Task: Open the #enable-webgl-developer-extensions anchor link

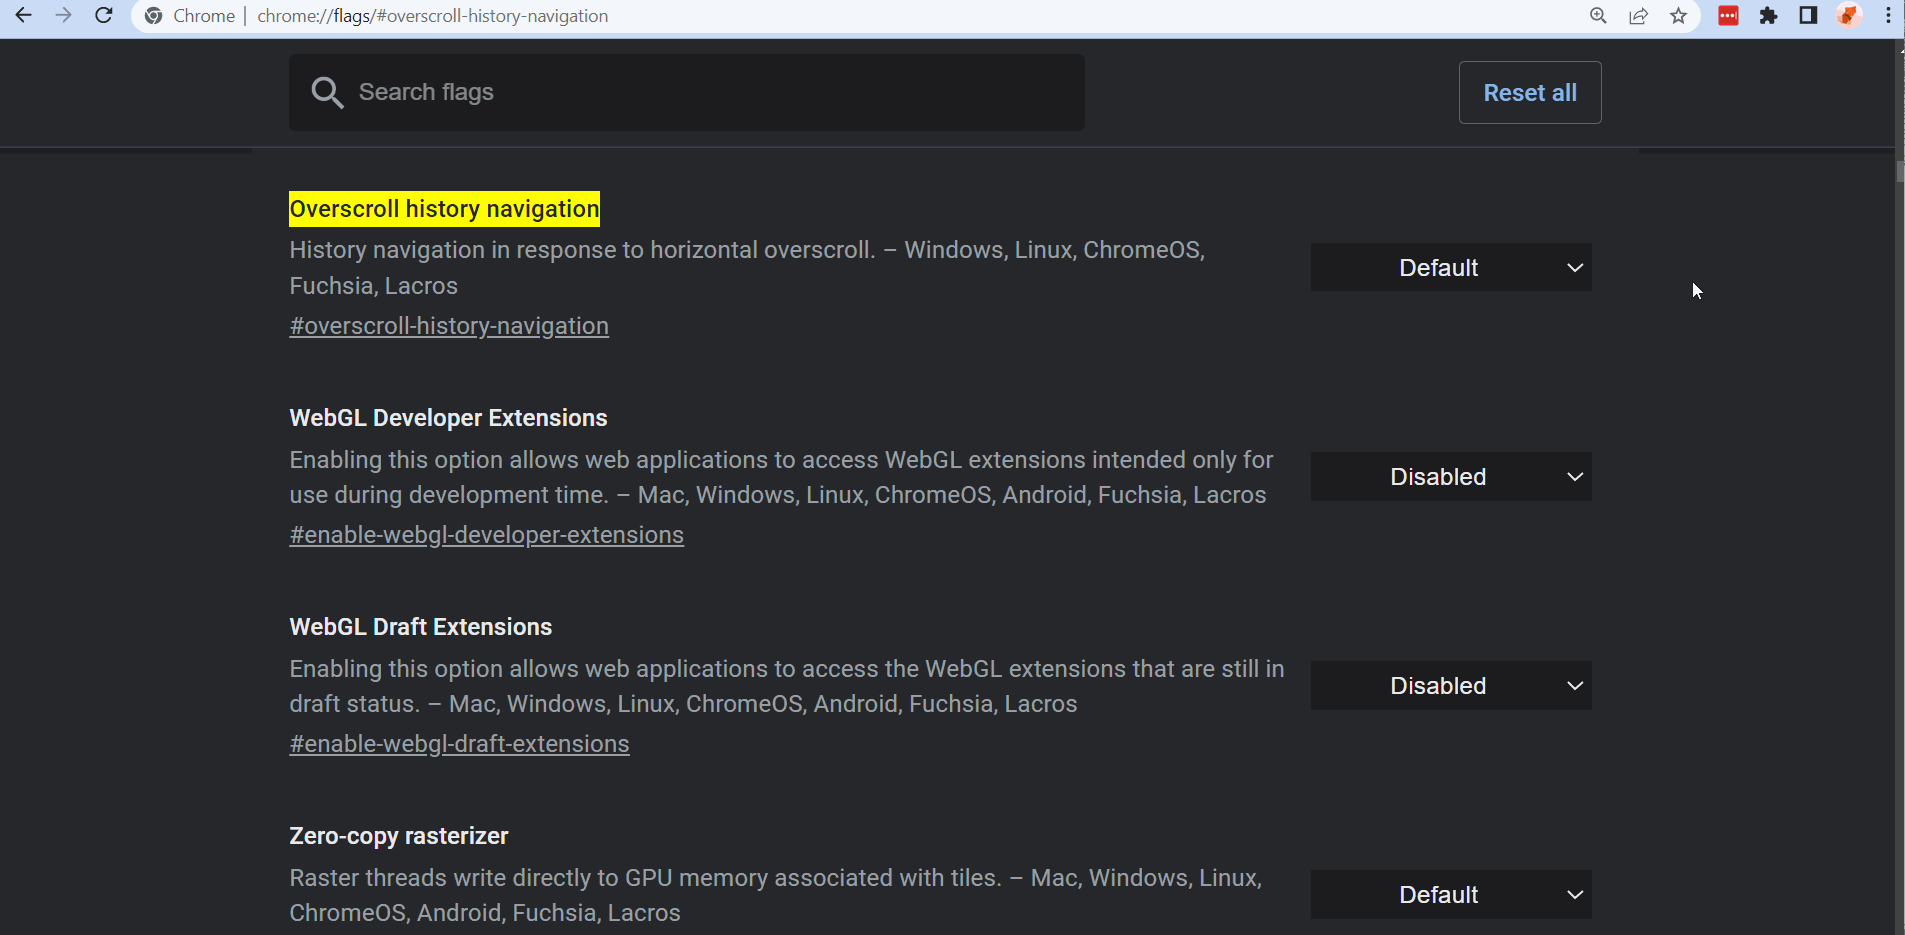Action: point(486,536)
